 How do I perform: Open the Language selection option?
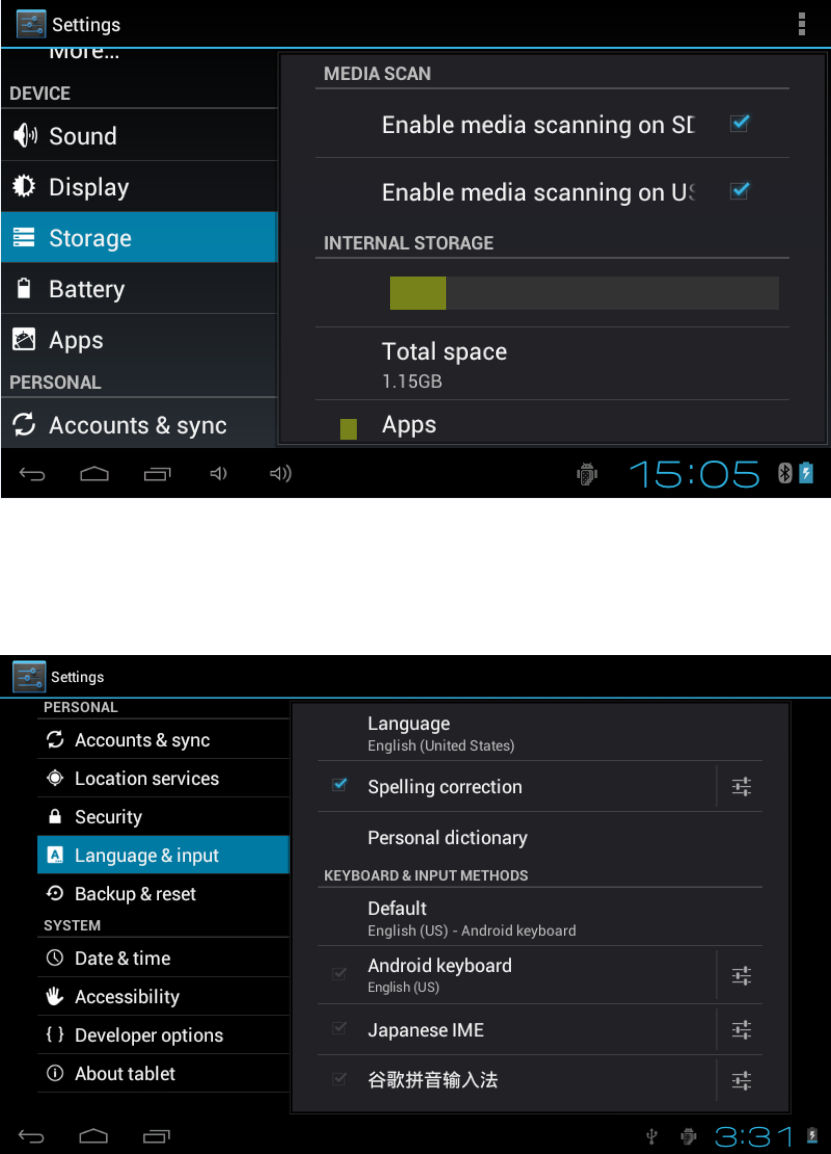(x=540, y=734)
